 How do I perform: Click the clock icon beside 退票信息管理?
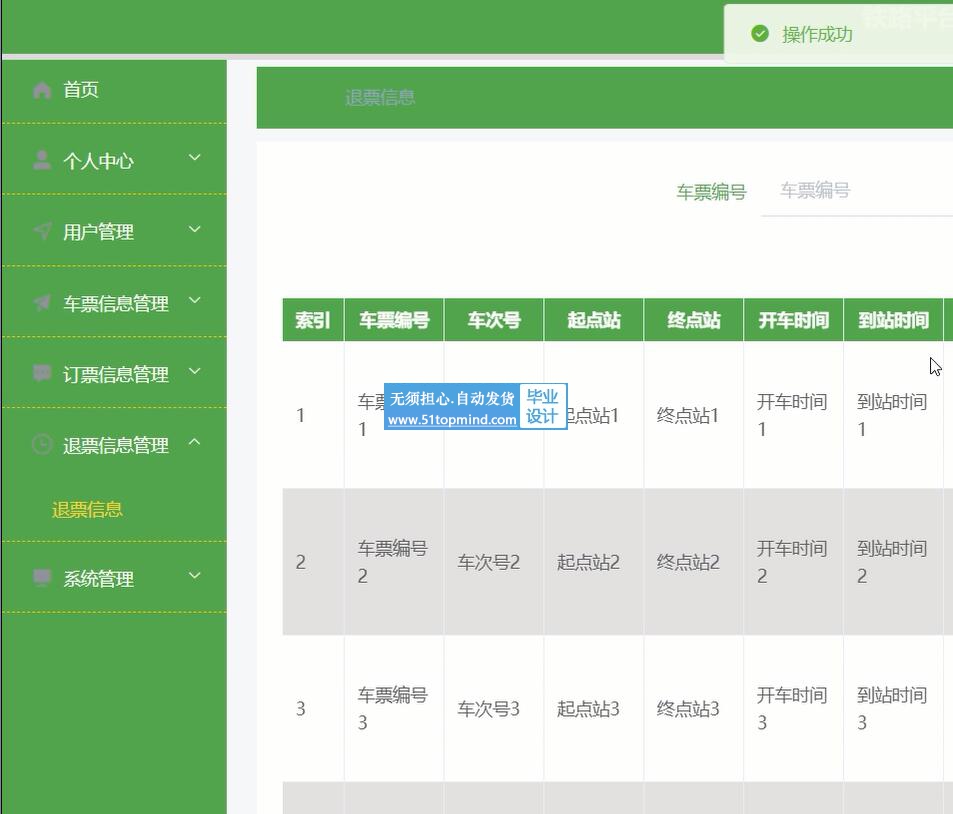tap(42, 444)
